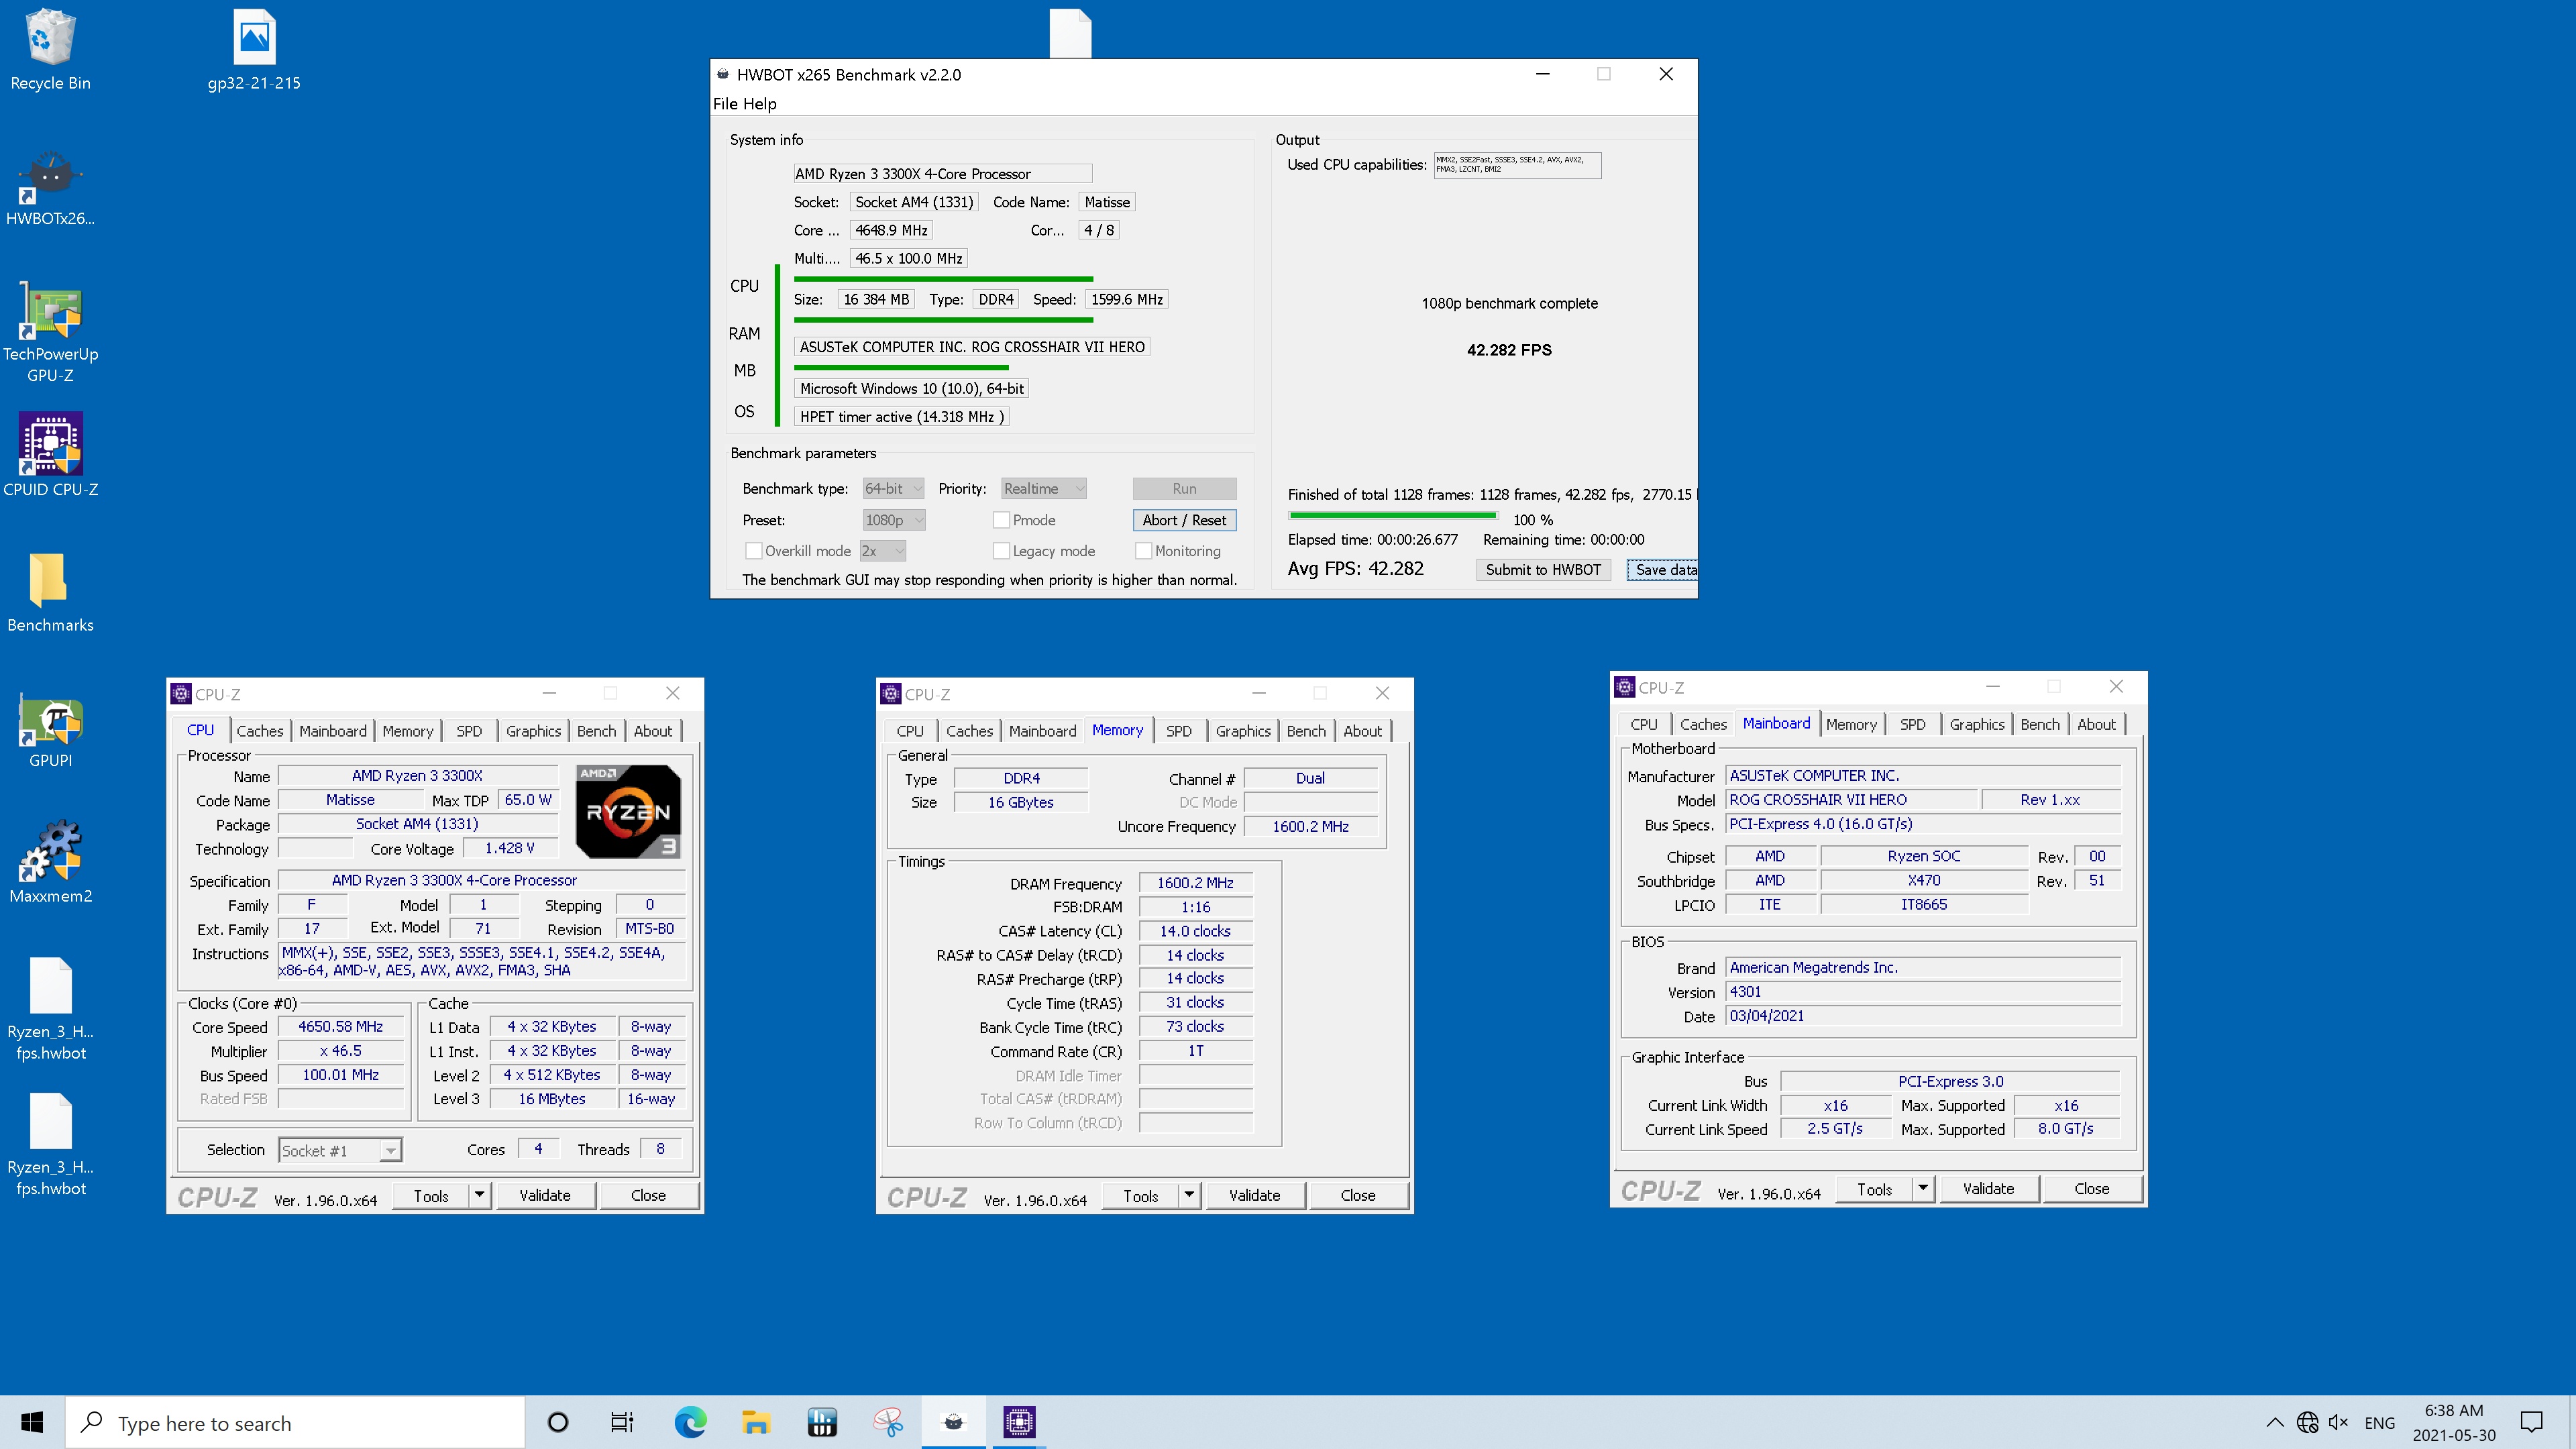
Task: Open Memory tab in right CPU-Z window
Action: pyautogui.click(x=1851, y=724)
